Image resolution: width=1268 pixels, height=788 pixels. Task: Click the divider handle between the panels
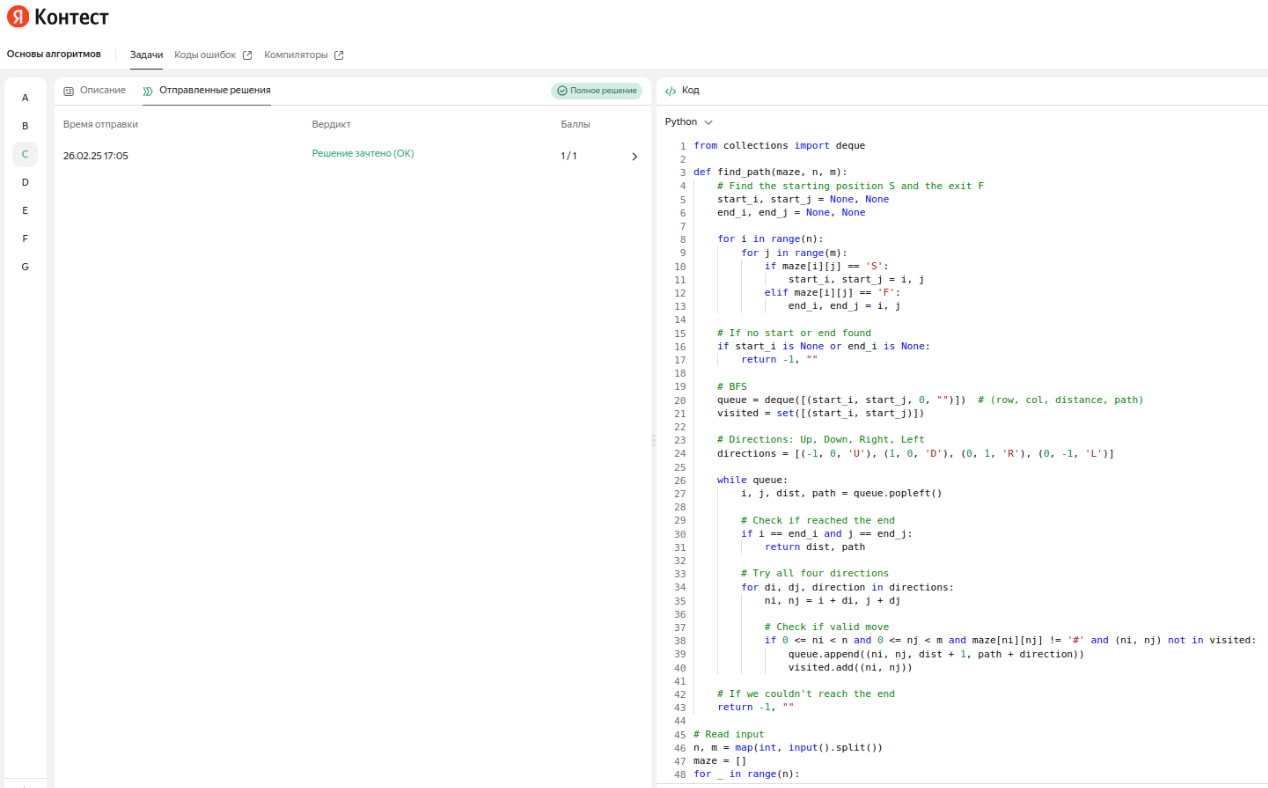(653, 440)
